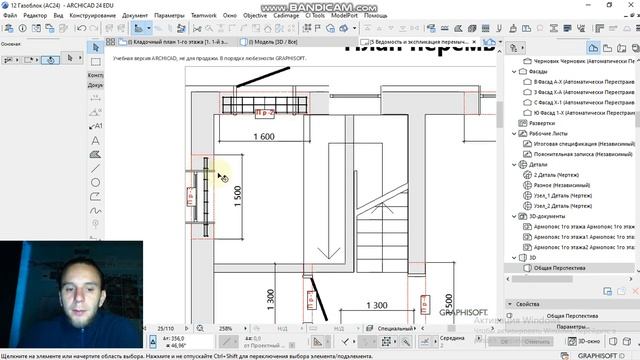Click the fit-in-window icon in bottom bar
This screenshot has height=360, width=640.
point(386,342)
